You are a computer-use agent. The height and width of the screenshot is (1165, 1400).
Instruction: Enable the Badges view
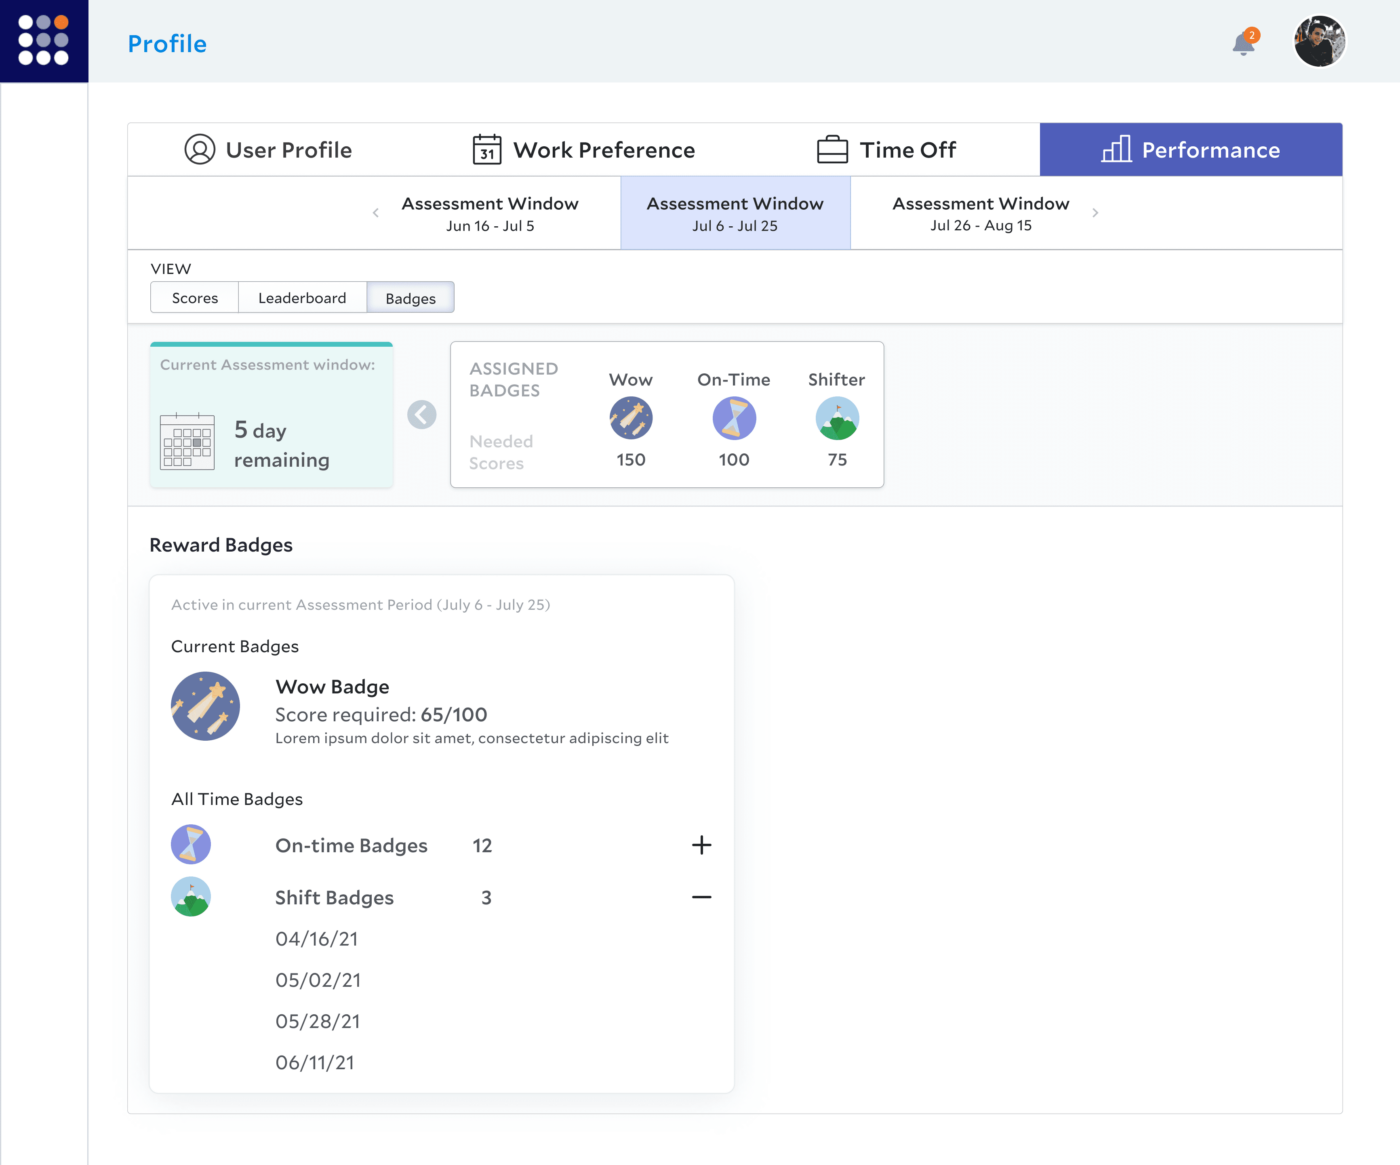pos(410,297)
